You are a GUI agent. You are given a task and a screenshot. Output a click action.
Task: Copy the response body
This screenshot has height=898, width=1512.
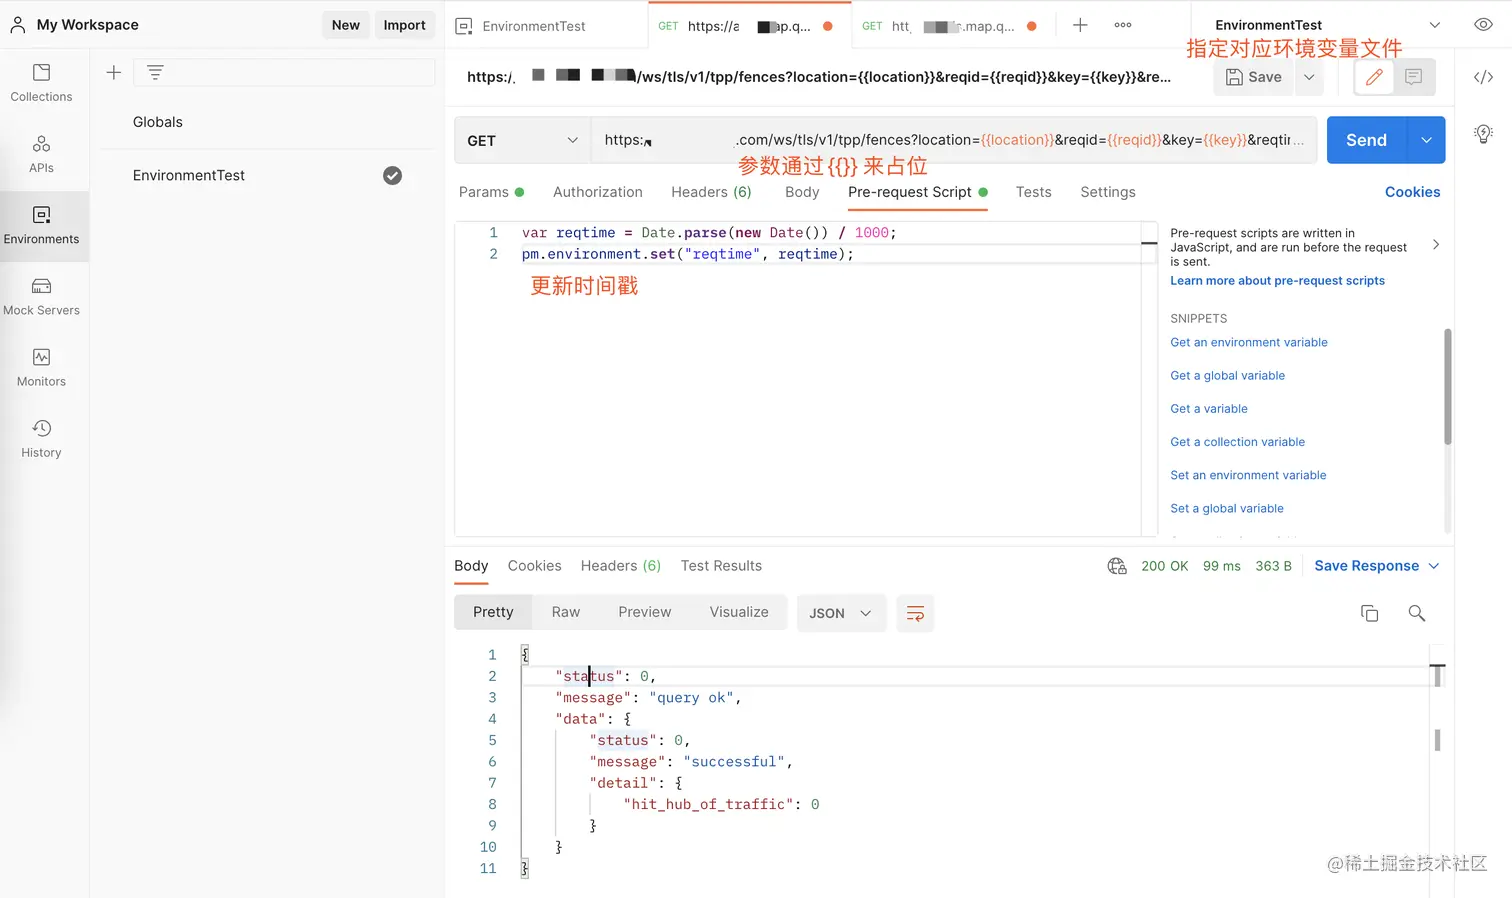point(1370,613)
